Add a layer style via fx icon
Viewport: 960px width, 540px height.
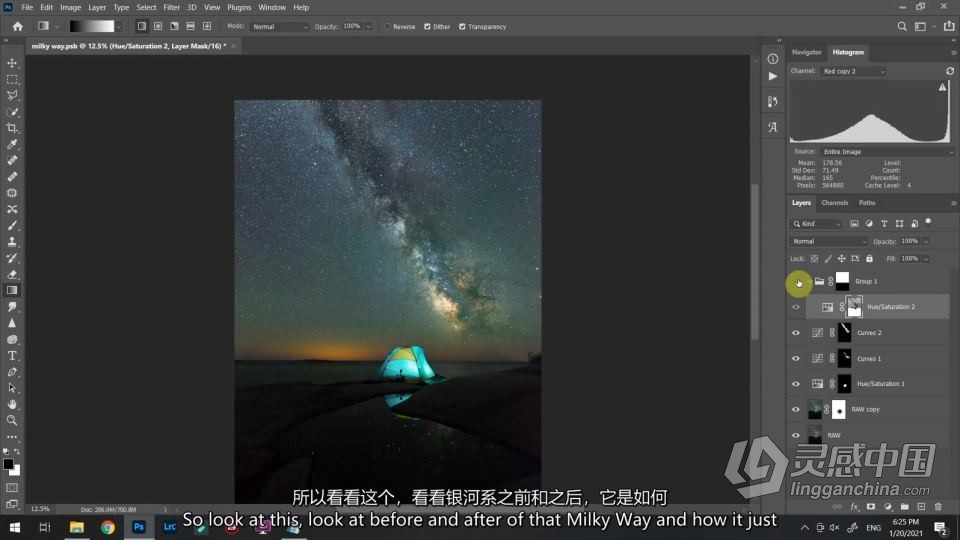click(x=855, y=507)
